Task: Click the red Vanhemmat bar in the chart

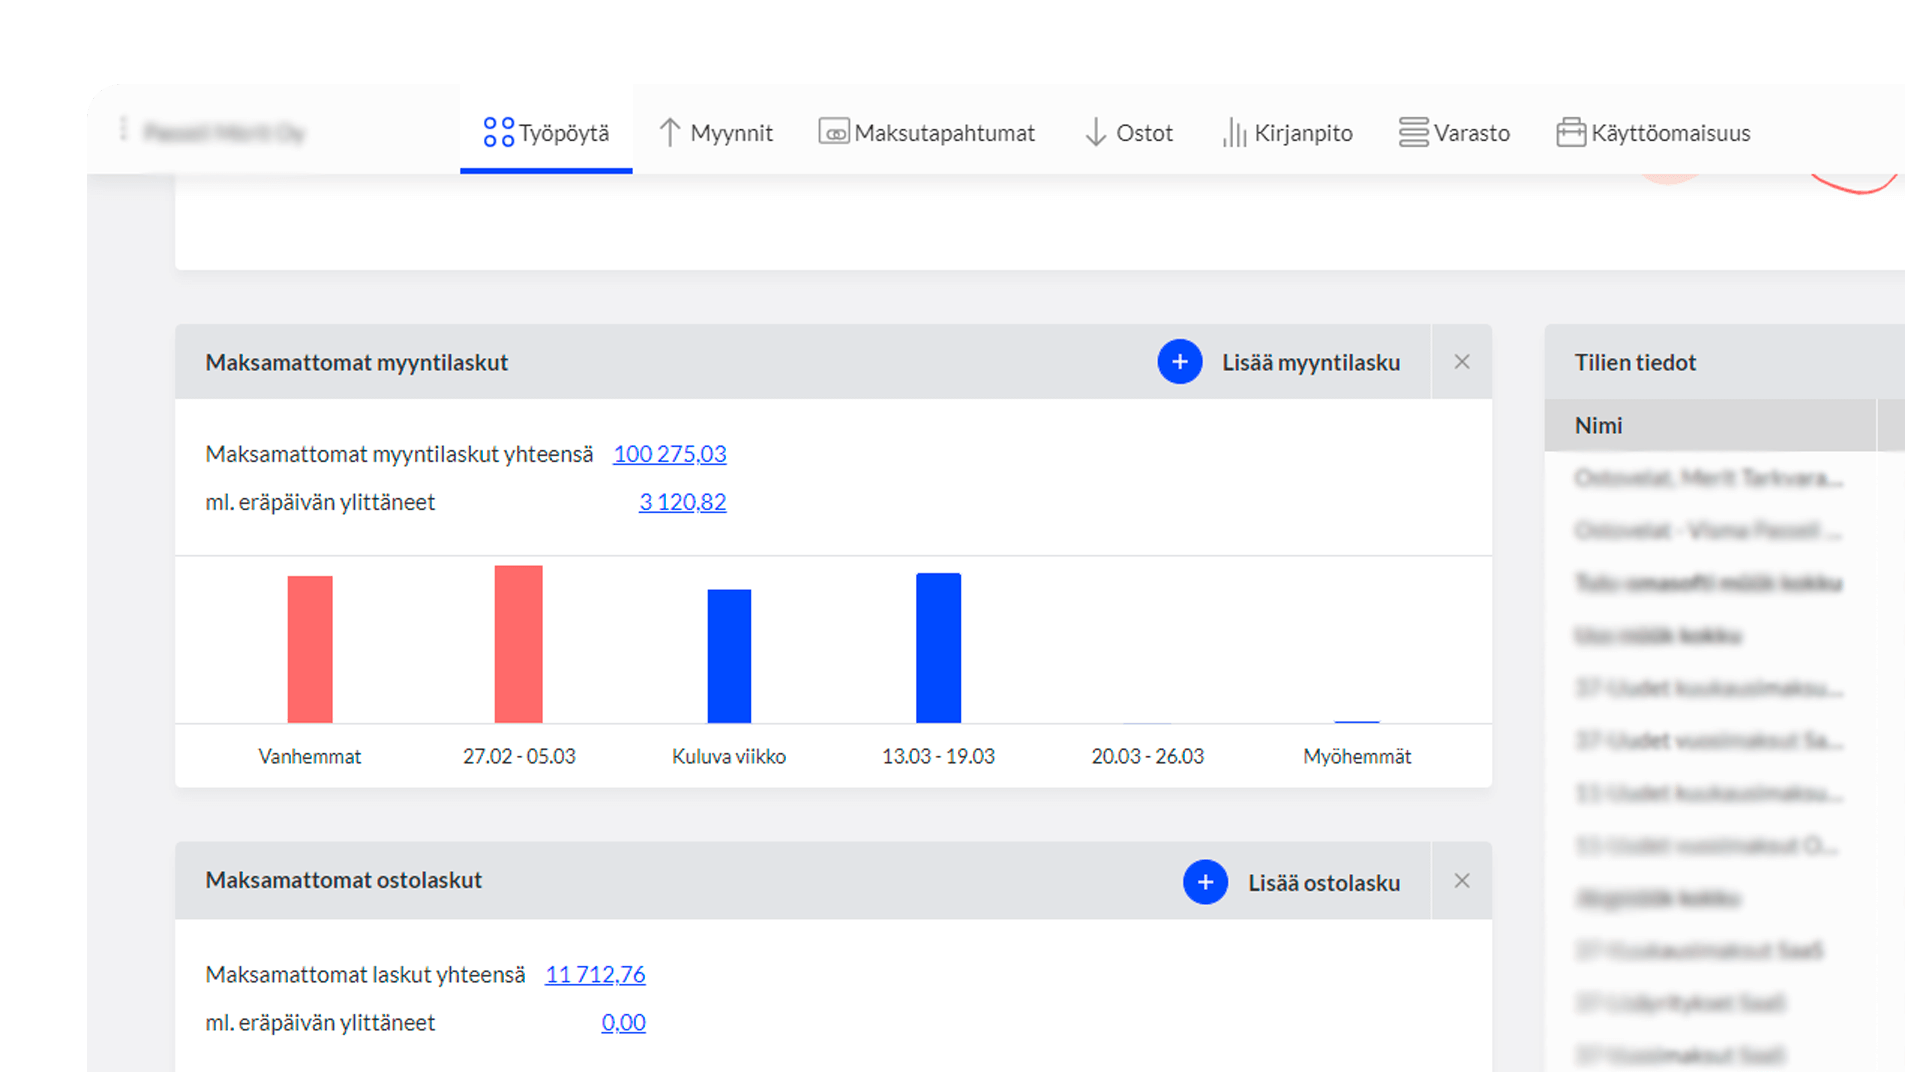Action: (x=310, y=649)
